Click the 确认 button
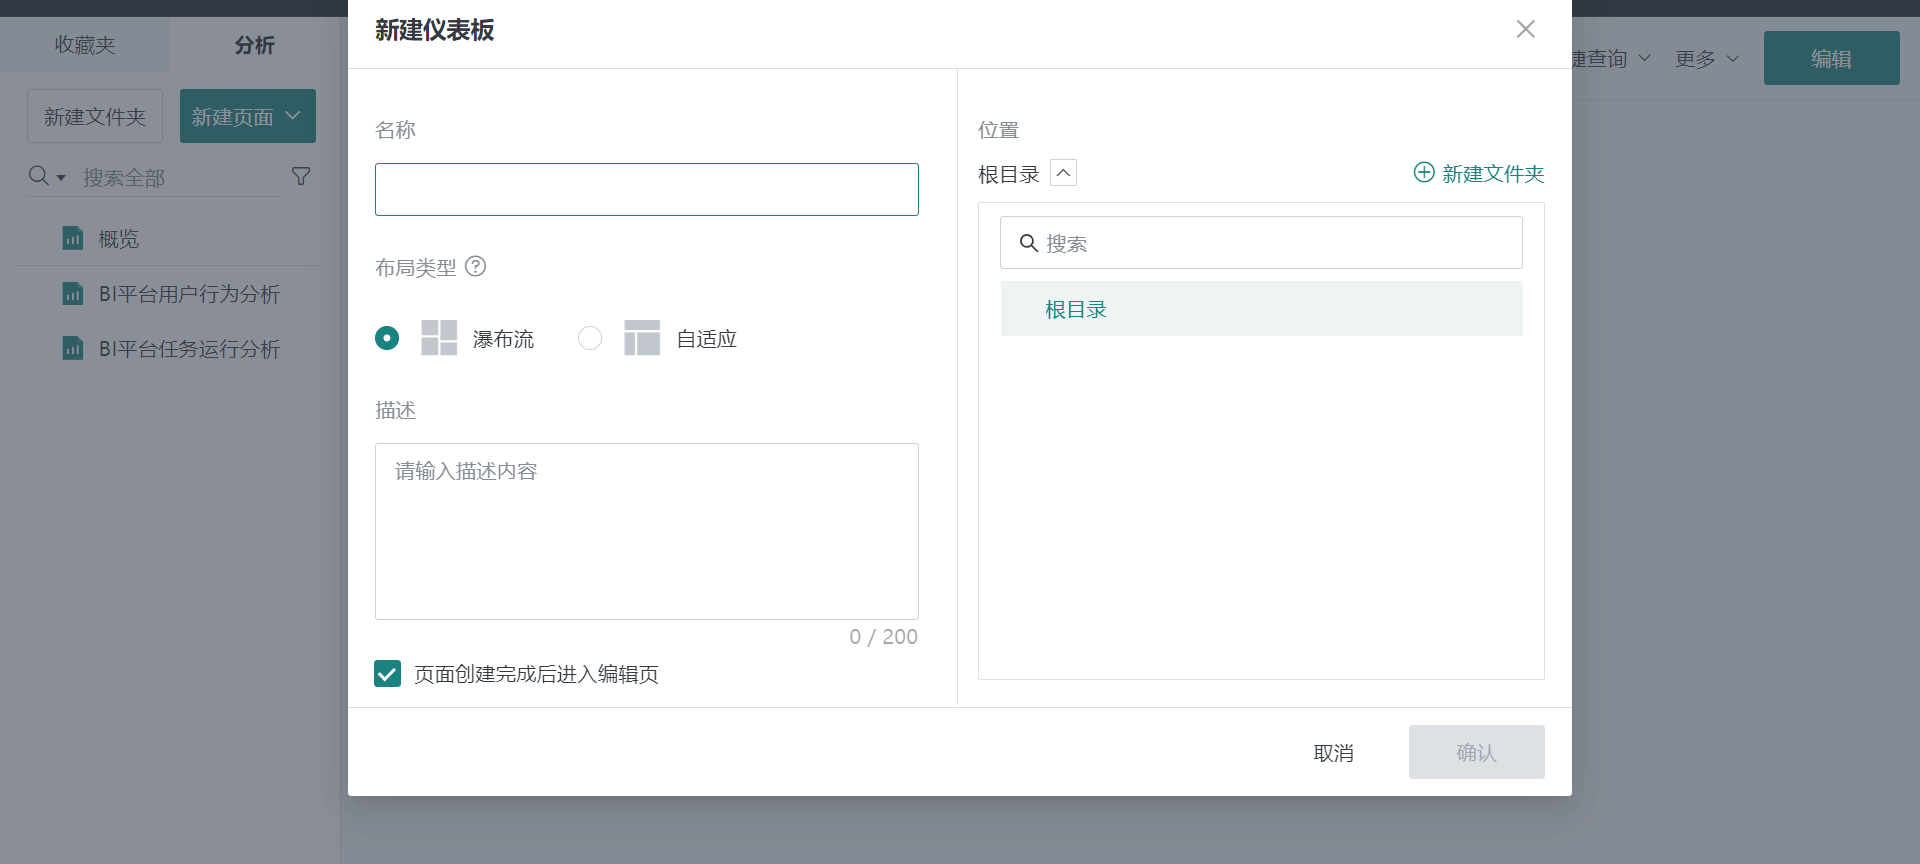The image size is (1920, 864). click(1476, 753)
